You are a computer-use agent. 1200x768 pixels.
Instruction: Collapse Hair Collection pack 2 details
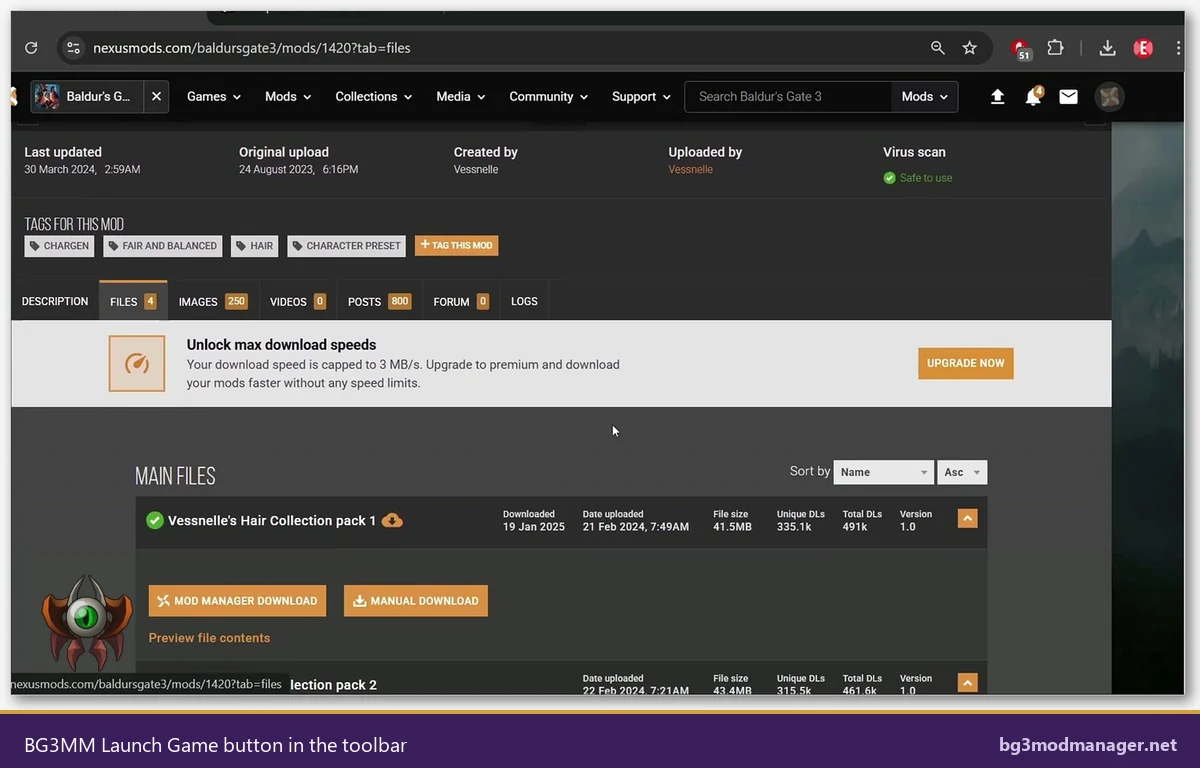tap(967, 682)
